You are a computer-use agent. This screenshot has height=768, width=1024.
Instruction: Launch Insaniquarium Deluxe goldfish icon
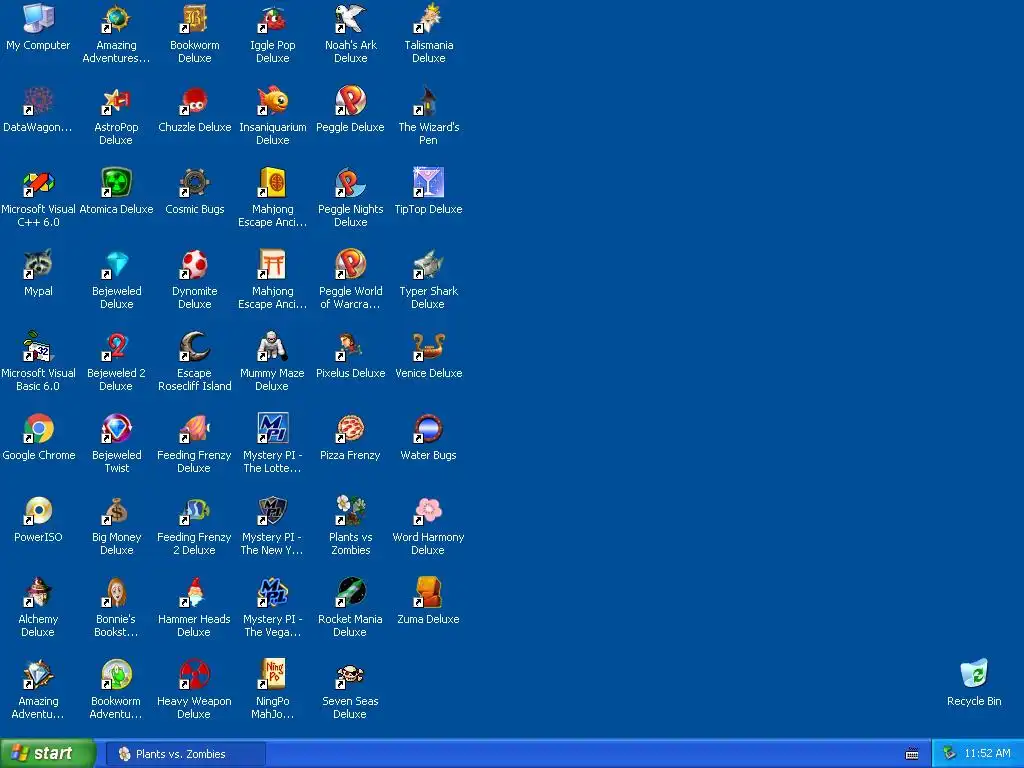[272, 101]
